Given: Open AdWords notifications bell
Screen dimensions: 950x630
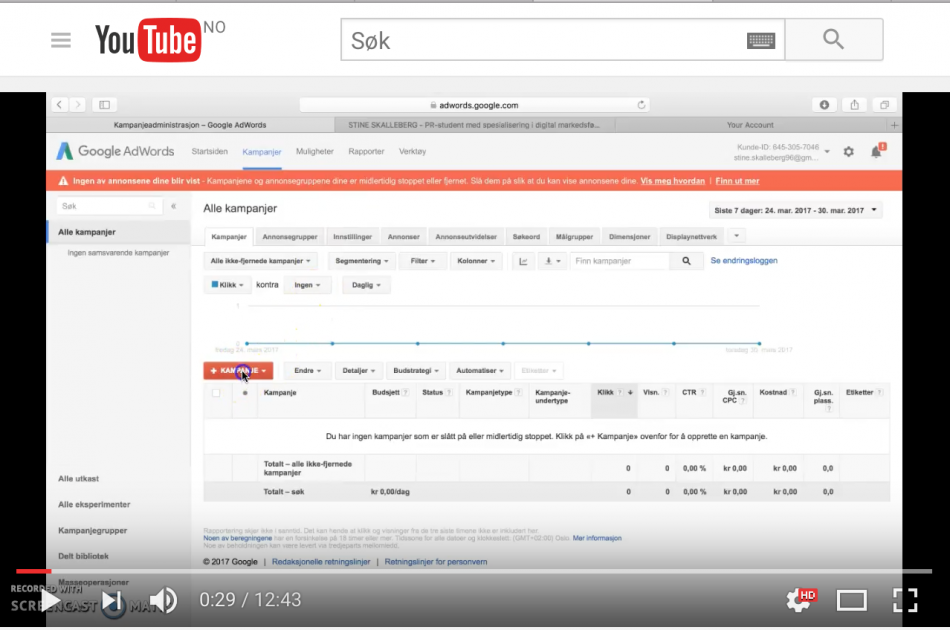Looking at the screenshot, I should tap(877, 151).
